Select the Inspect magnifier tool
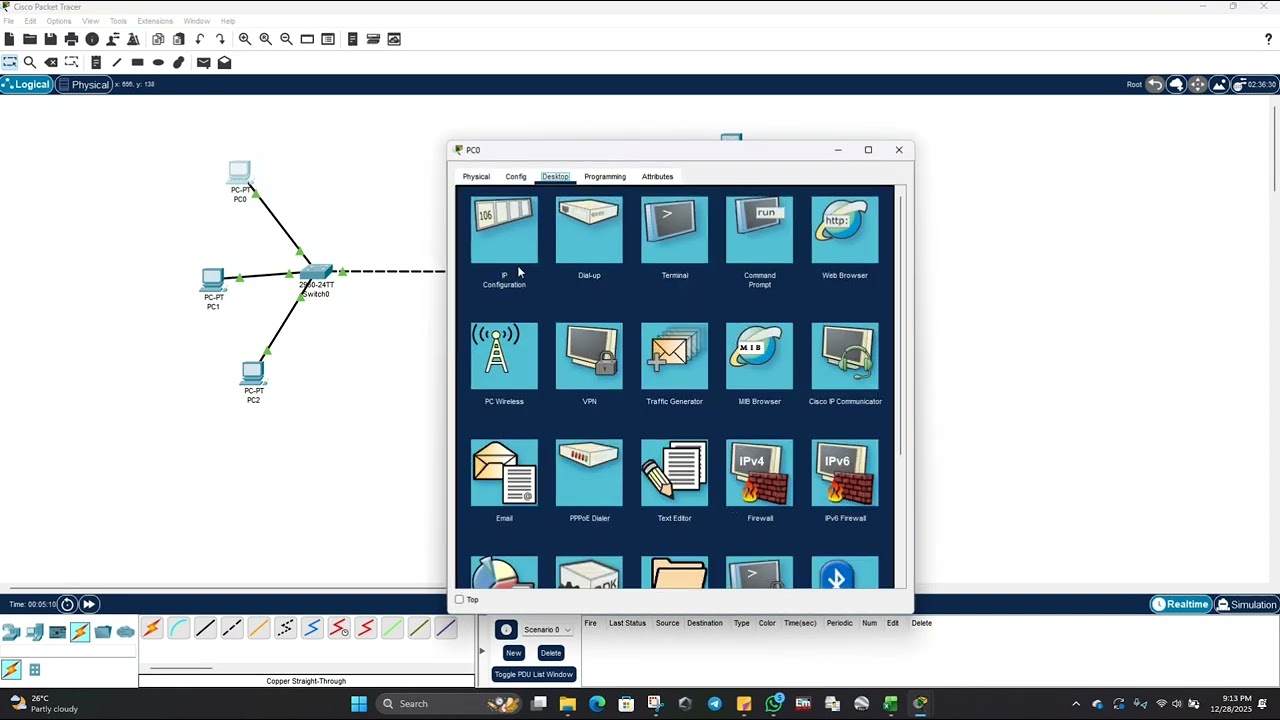Viewport: 1280px width, 720px height. (30, 62)
